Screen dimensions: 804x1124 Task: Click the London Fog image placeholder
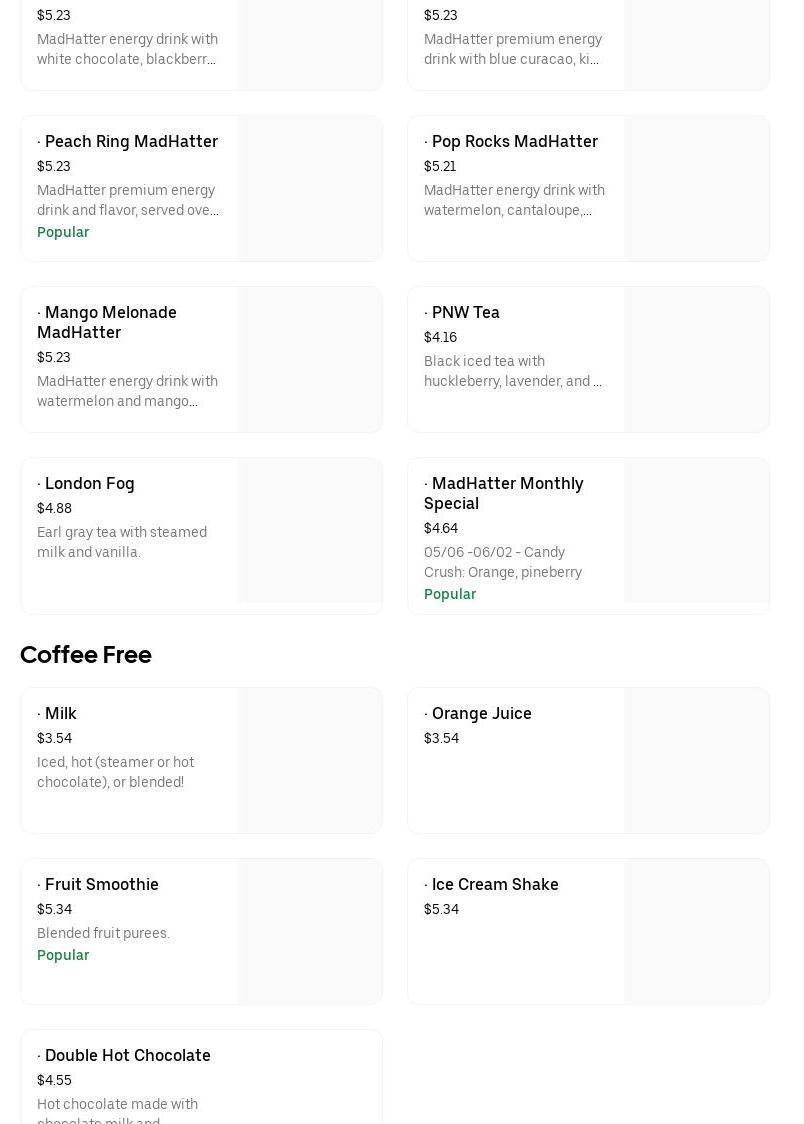tap(309, 531)
